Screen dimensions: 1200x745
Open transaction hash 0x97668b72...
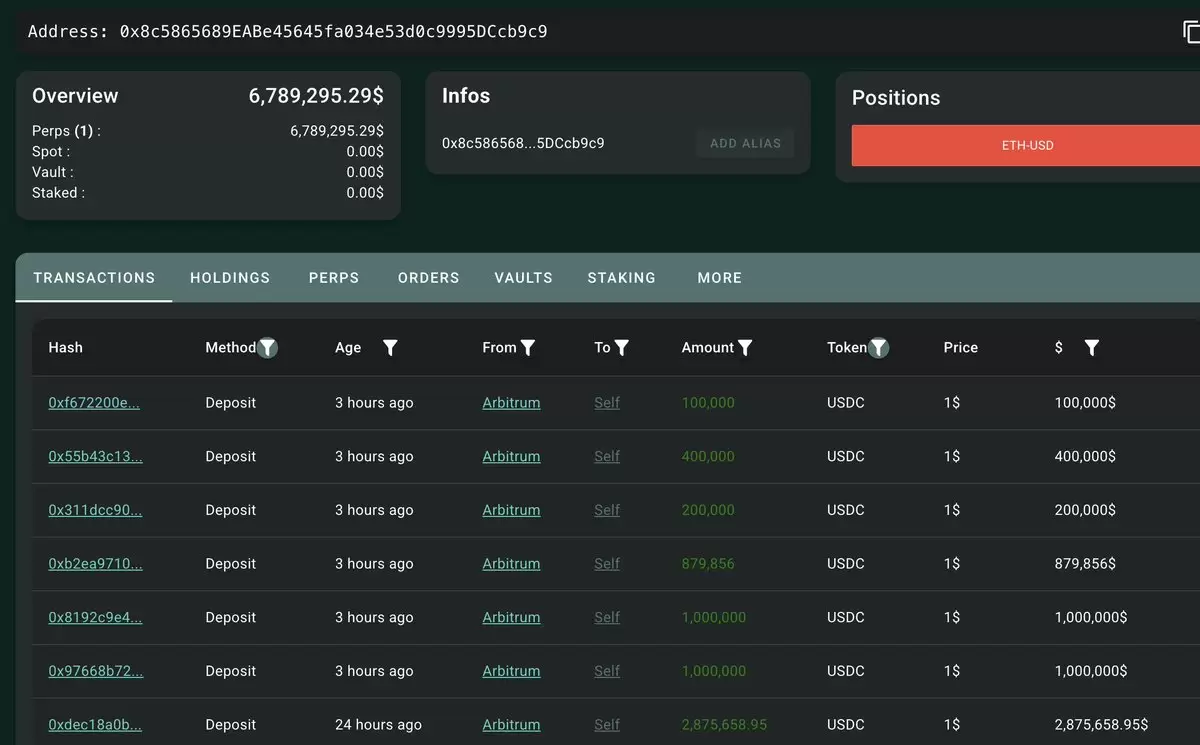pyautogui.click(x=95, y=671)
